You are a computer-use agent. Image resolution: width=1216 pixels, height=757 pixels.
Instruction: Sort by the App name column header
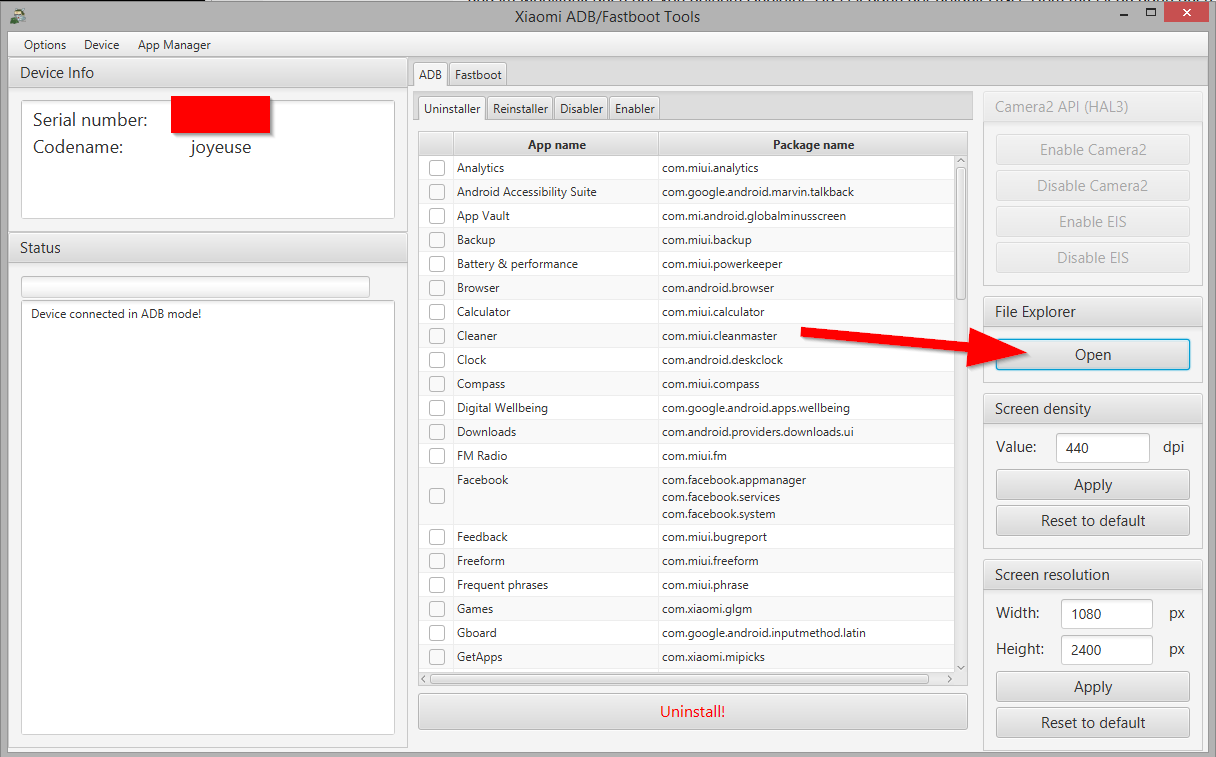coord(556,145)
